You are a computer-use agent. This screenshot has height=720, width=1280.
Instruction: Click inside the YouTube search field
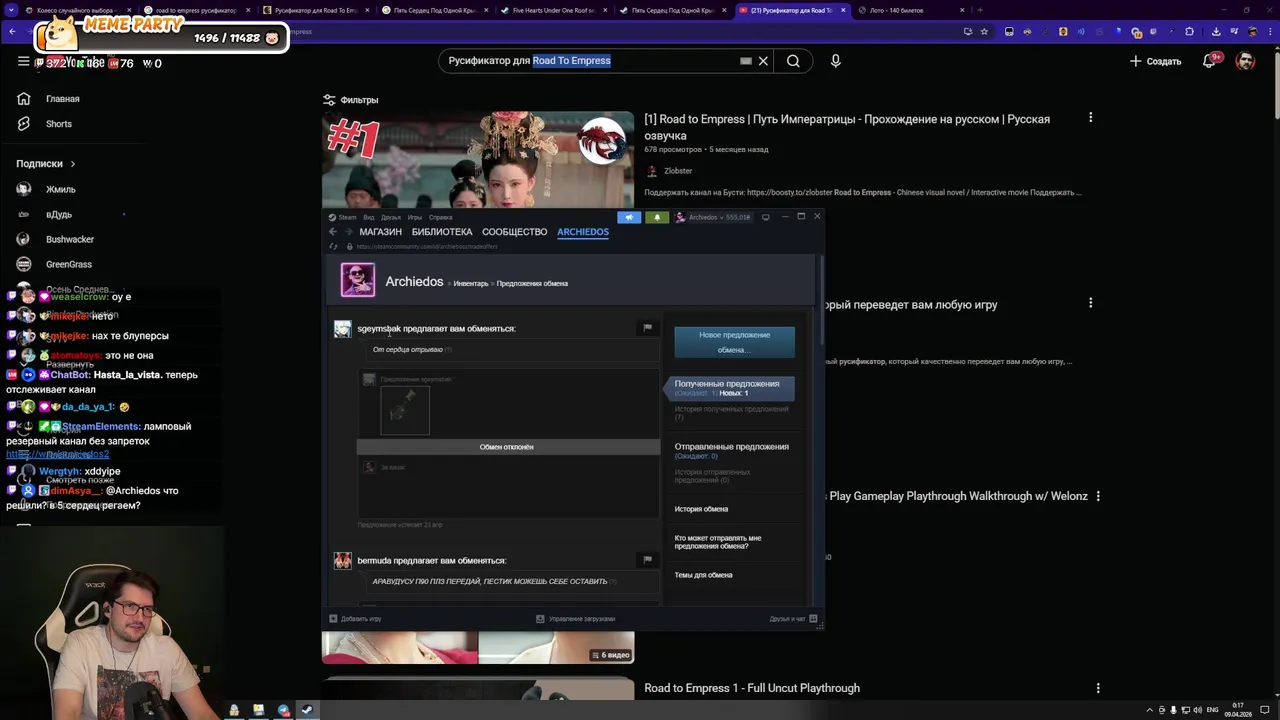point(590,61)
